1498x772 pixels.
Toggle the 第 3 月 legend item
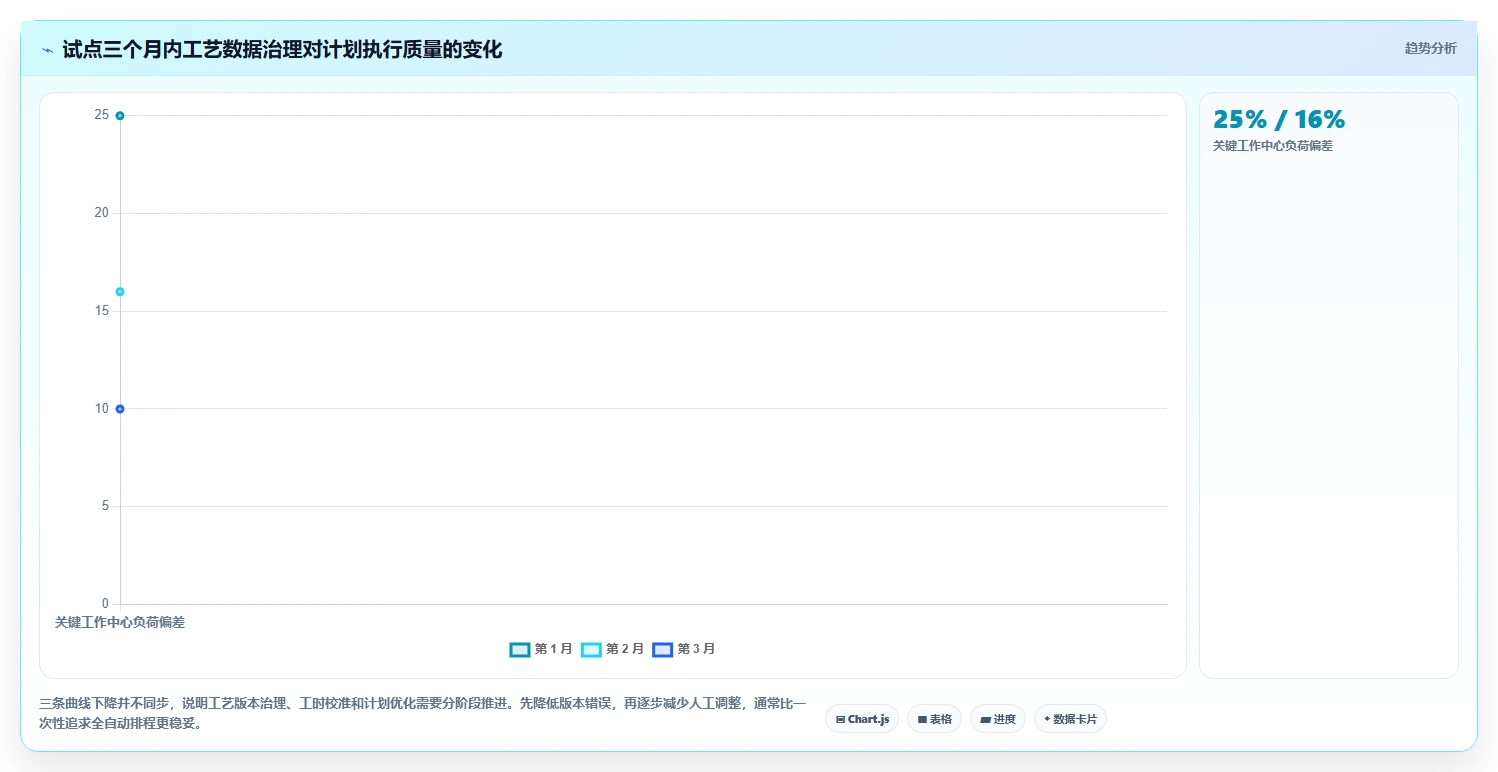(684, 649)
